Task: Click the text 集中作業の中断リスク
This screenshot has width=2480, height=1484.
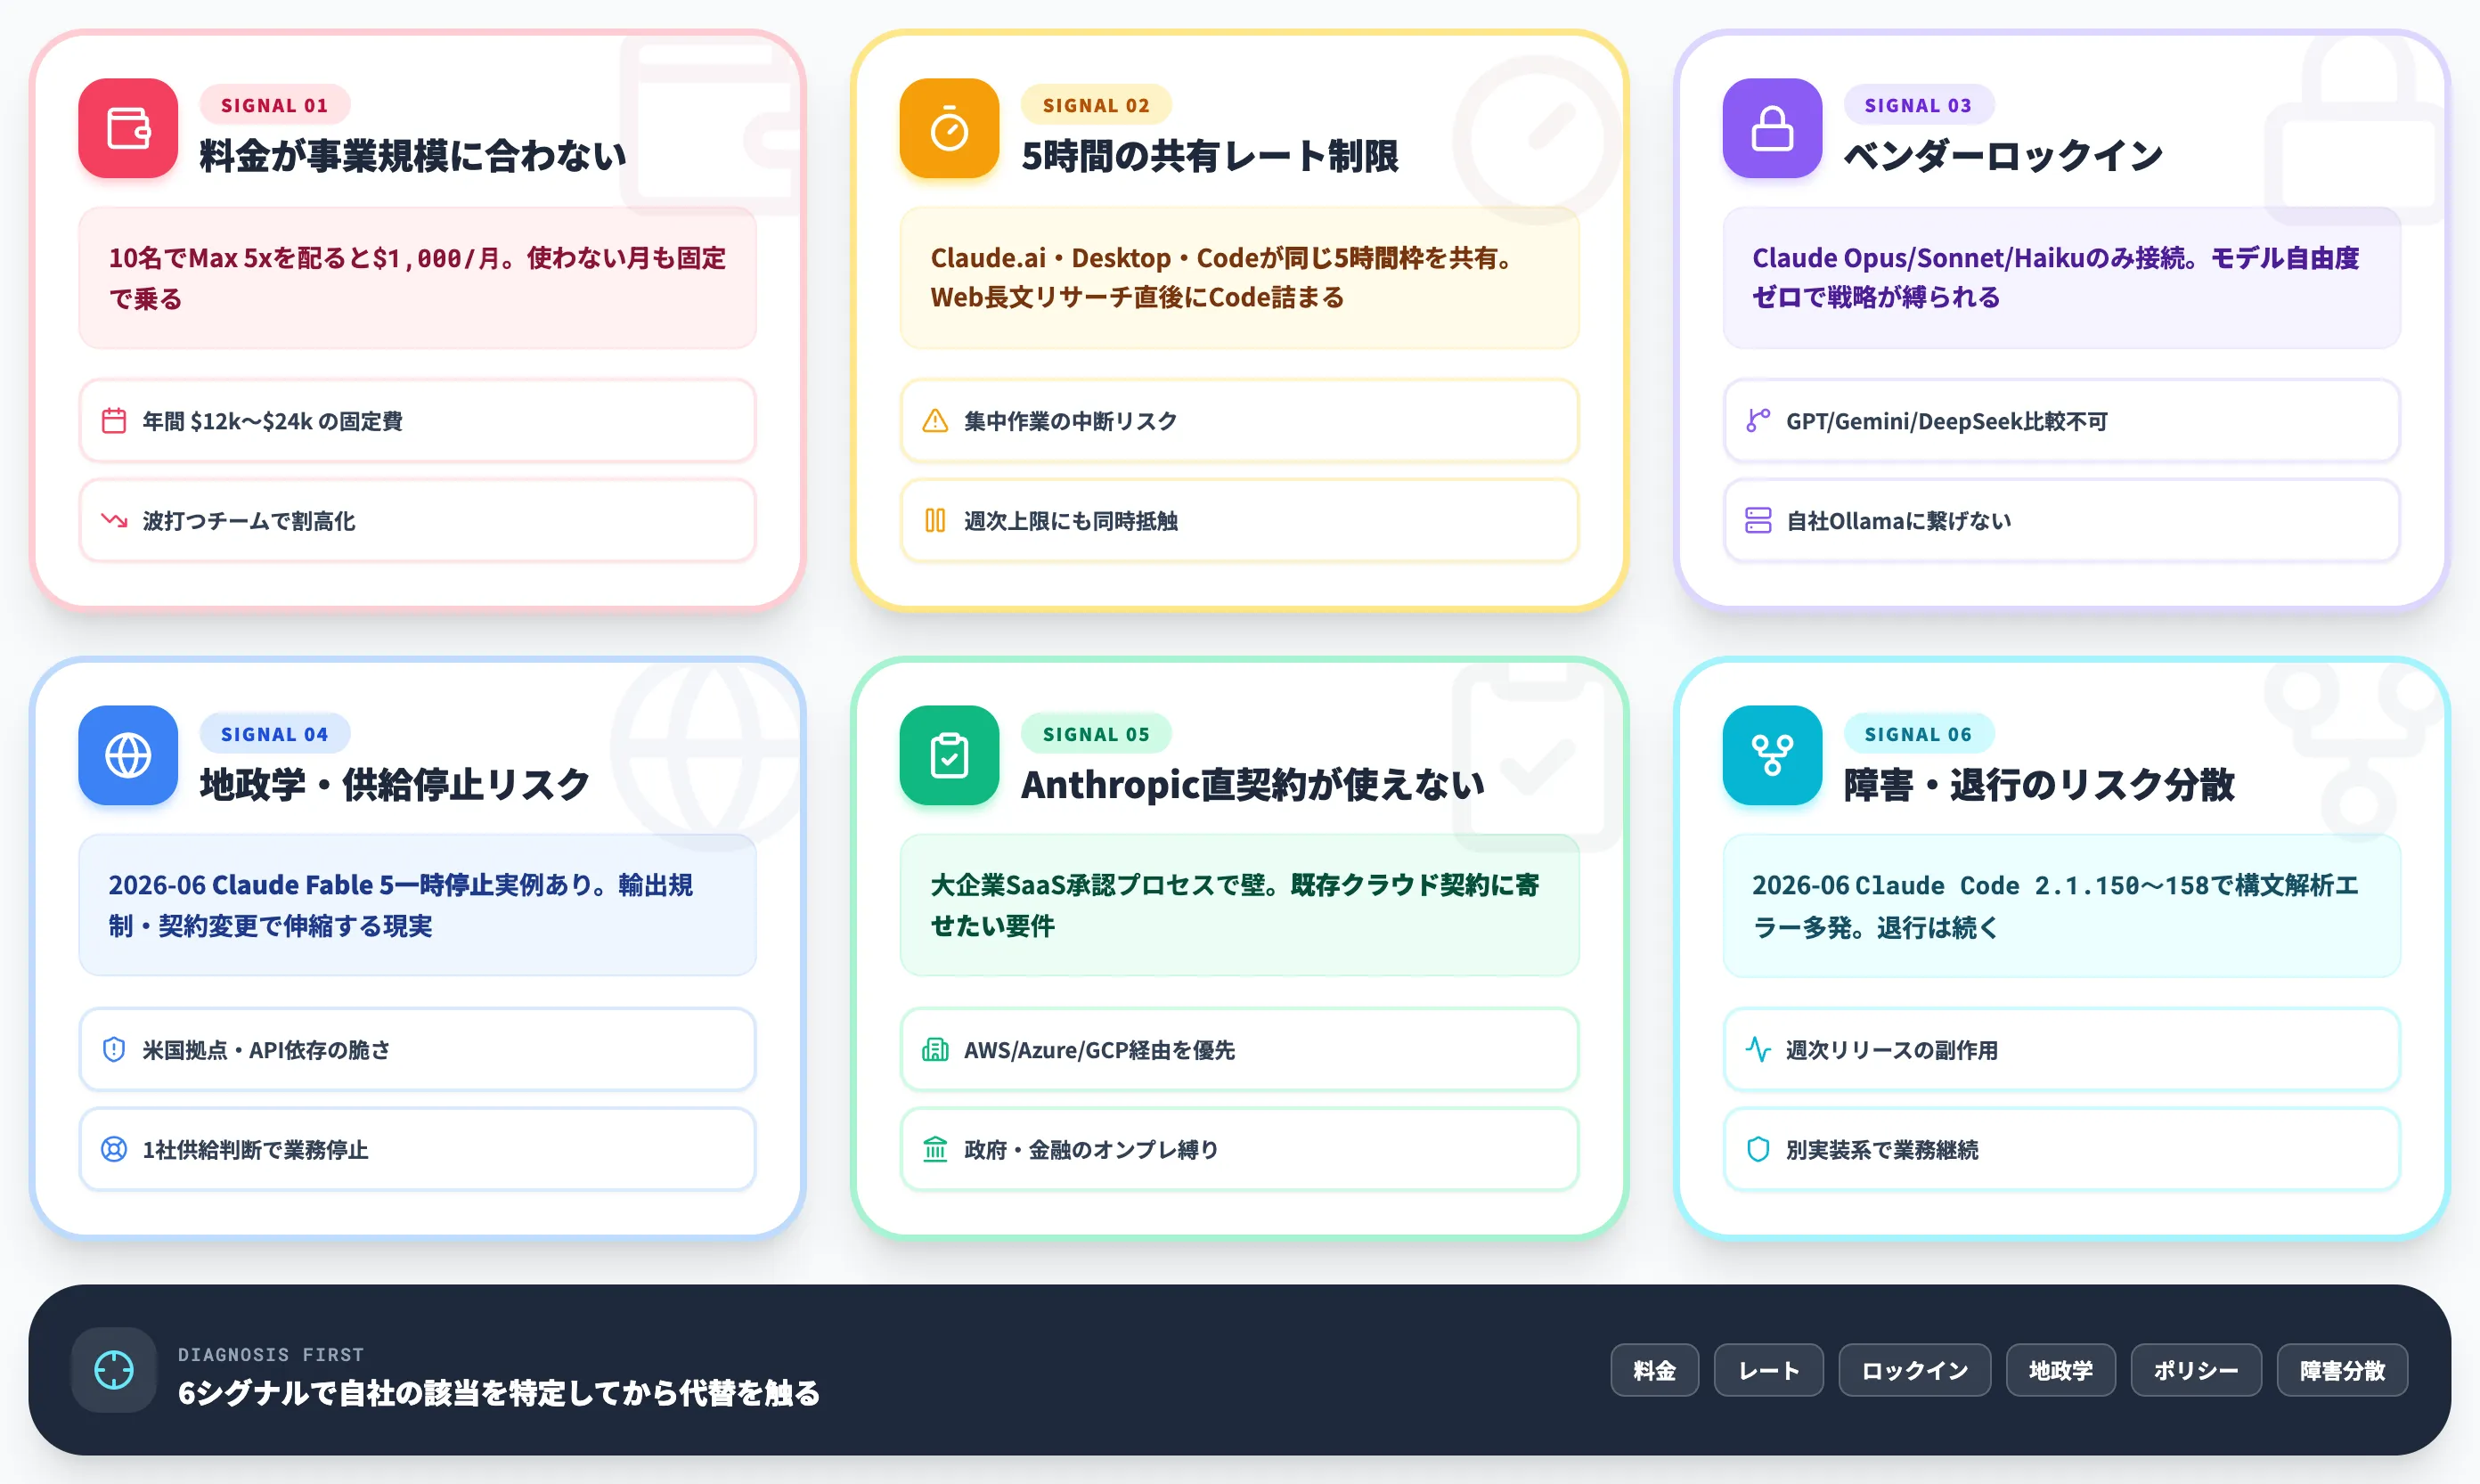Action: (x=1070, y=421)
